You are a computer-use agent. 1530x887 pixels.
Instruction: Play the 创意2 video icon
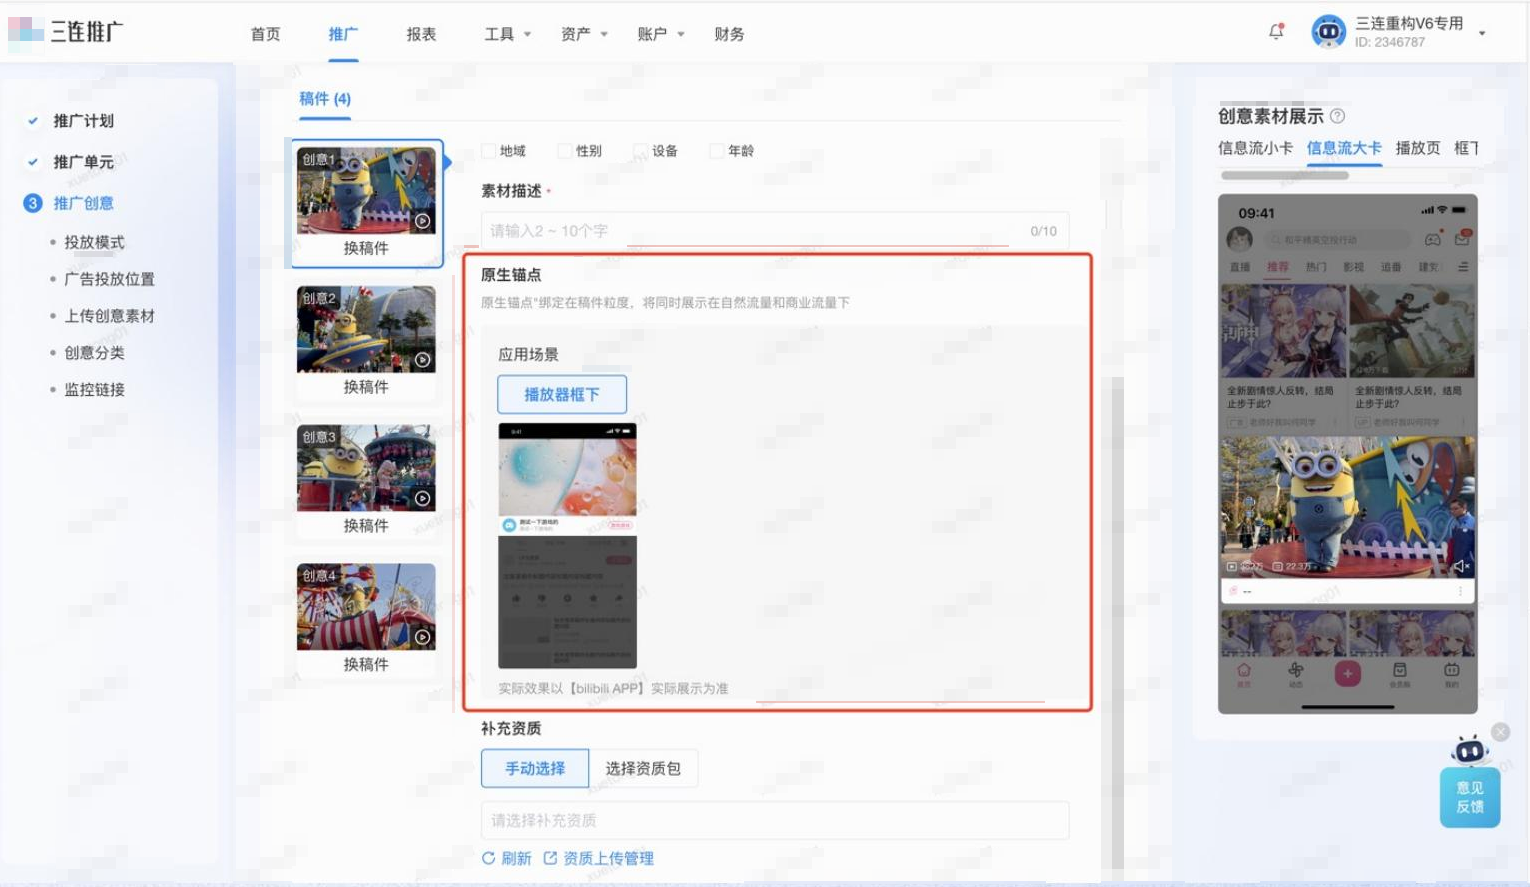coord(423,360)
